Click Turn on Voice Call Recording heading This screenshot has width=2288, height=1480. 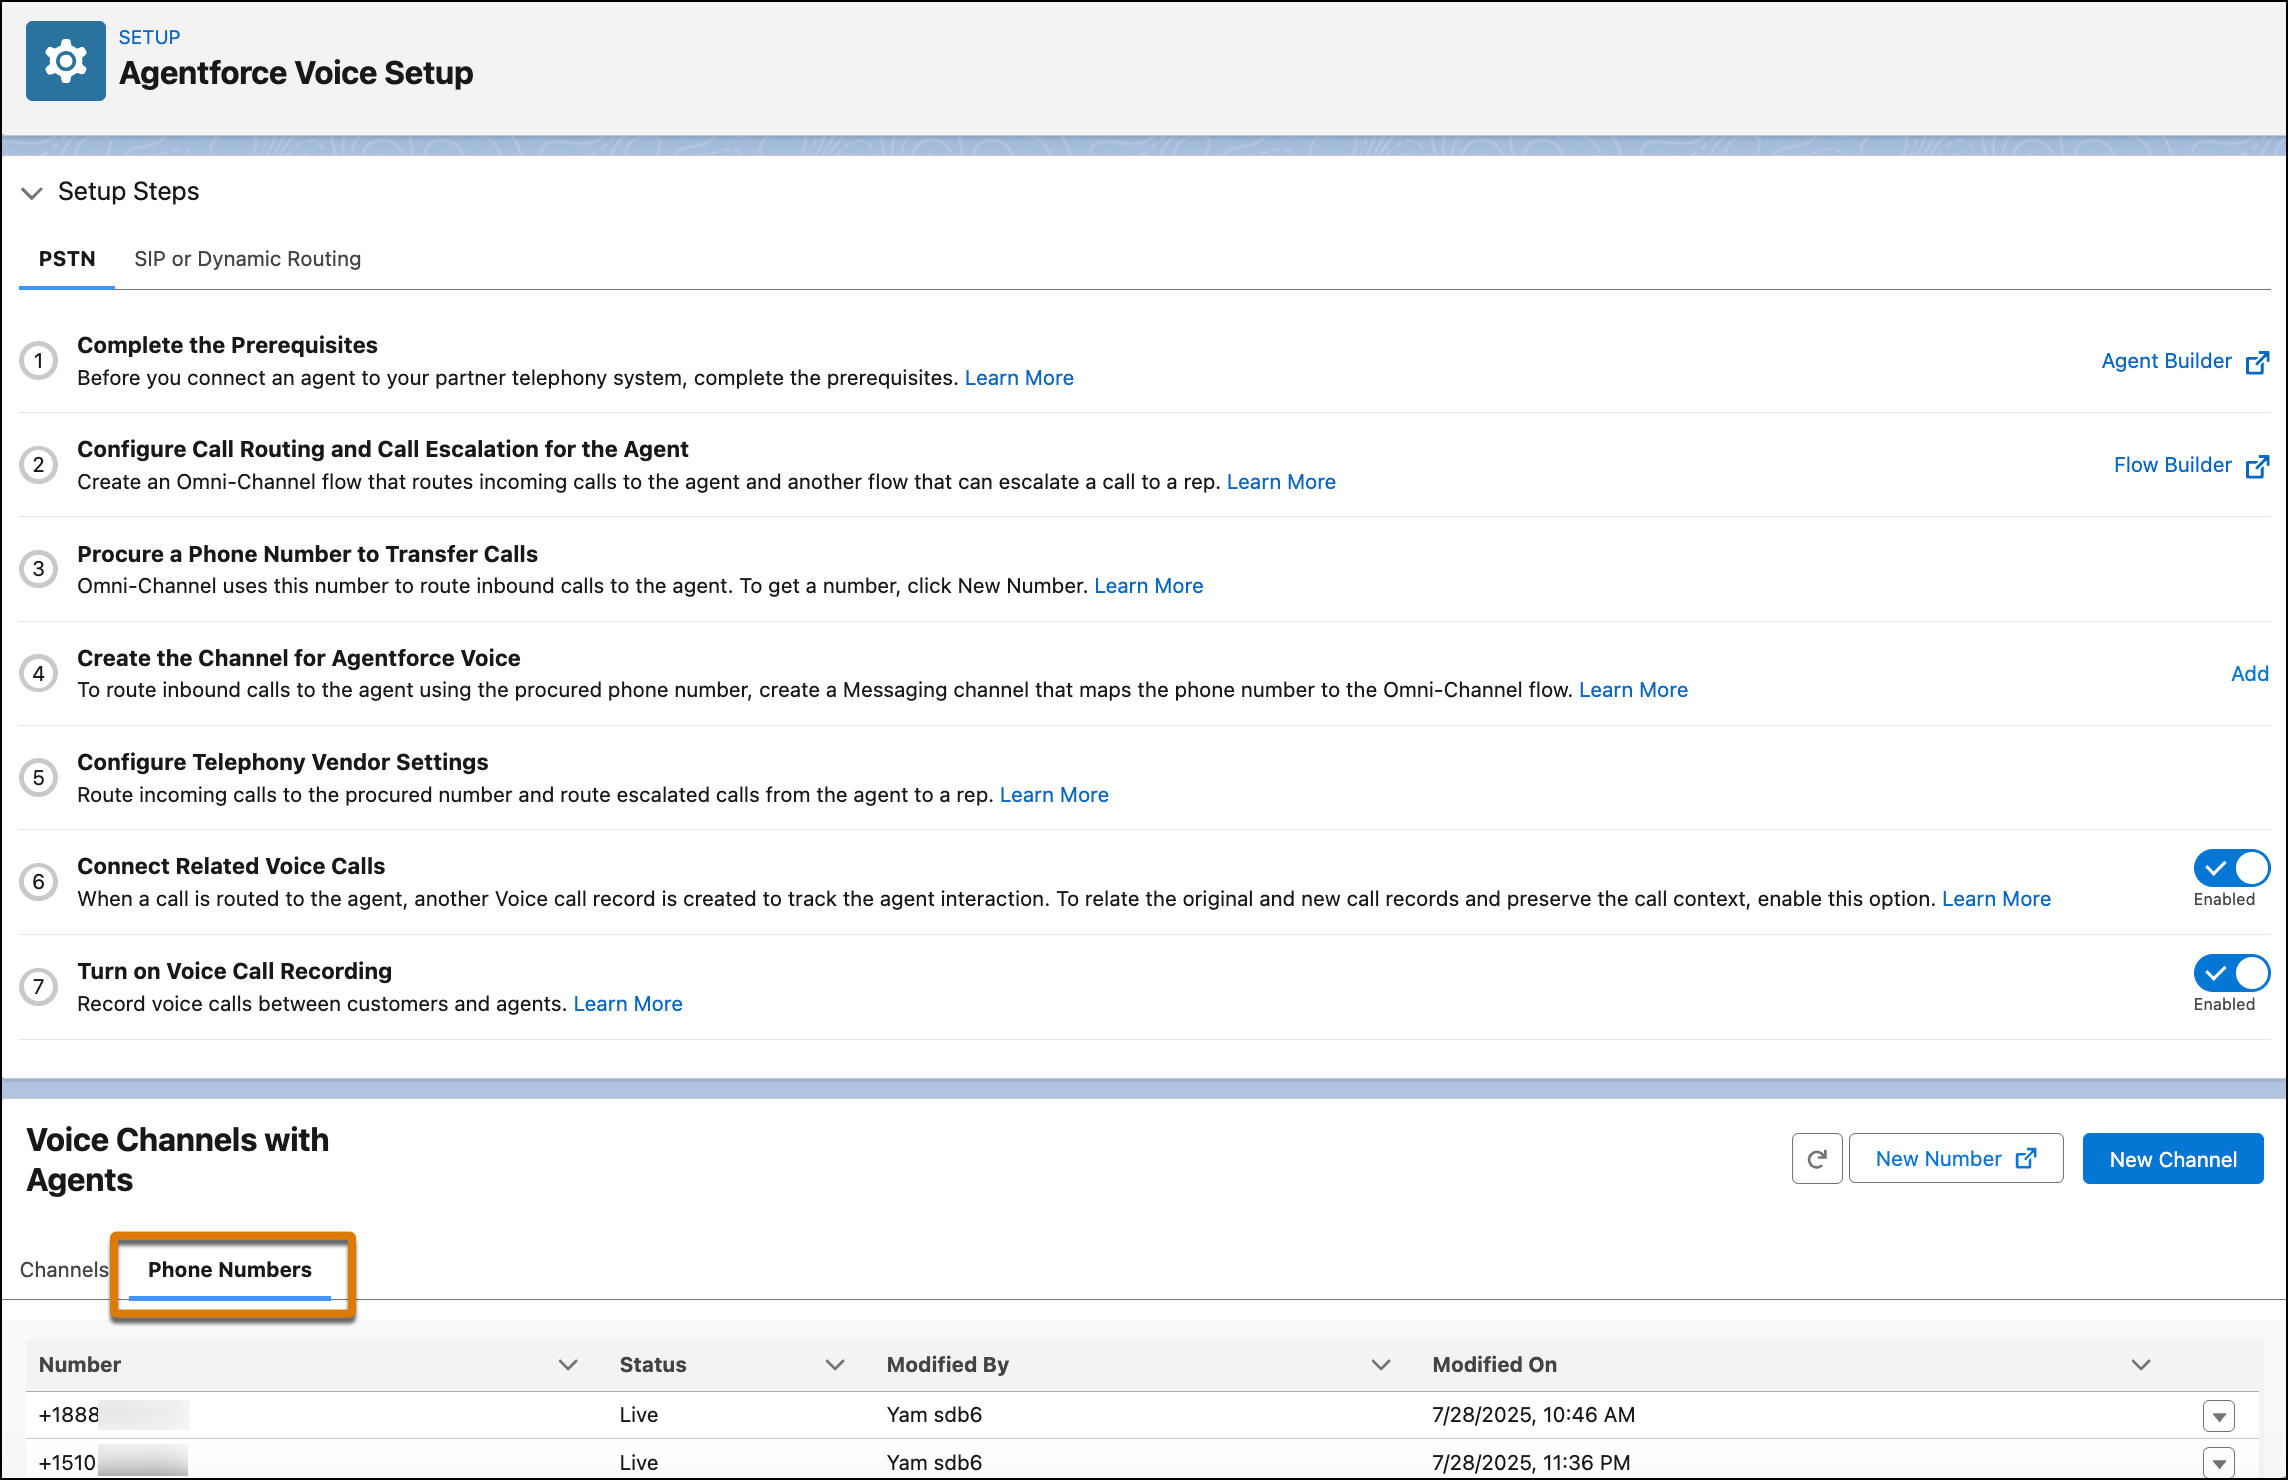click(x=235, y=971)
